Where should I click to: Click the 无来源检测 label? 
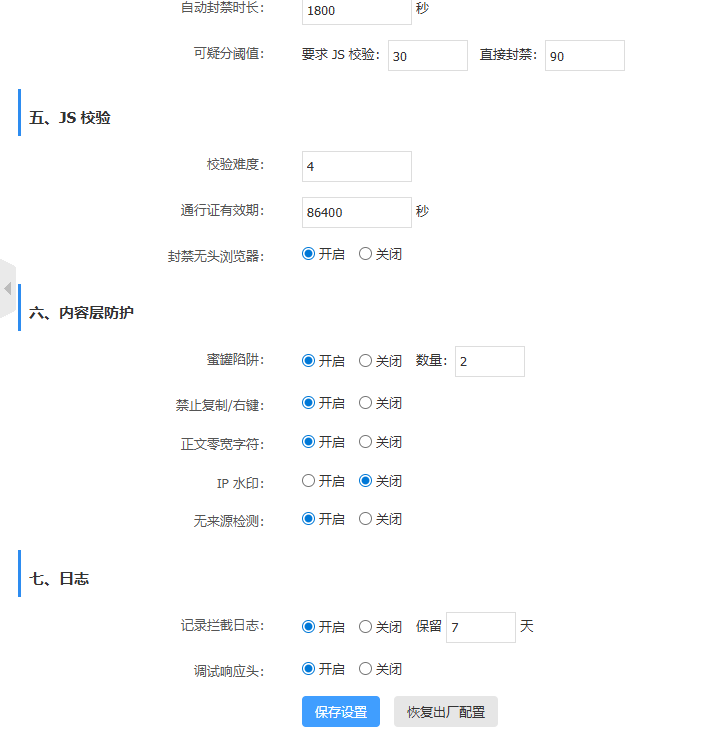click(x=229, y=521)
